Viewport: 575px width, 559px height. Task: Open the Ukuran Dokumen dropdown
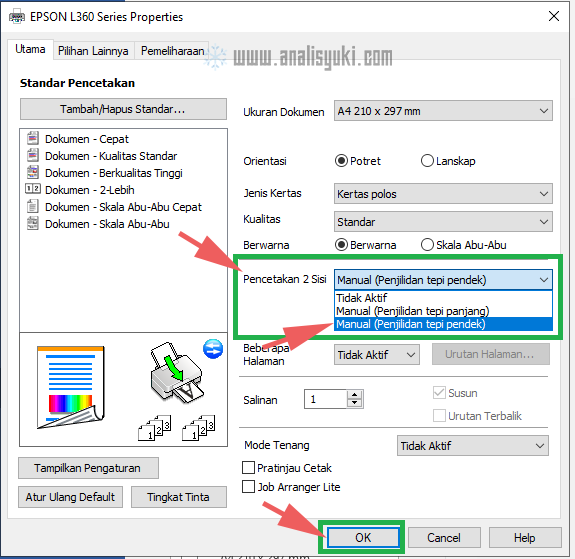tap(443, 111)
